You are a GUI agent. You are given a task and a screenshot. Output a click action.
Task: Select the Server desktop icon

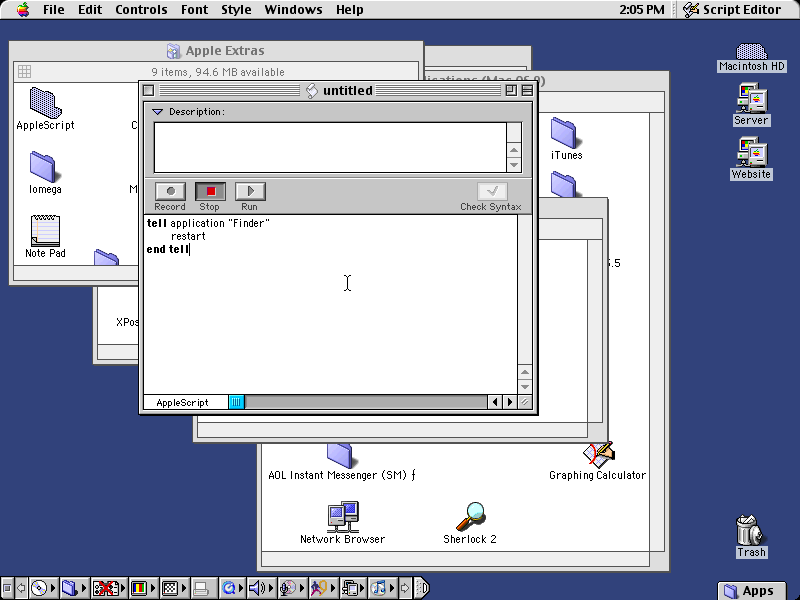pos(751,105)
